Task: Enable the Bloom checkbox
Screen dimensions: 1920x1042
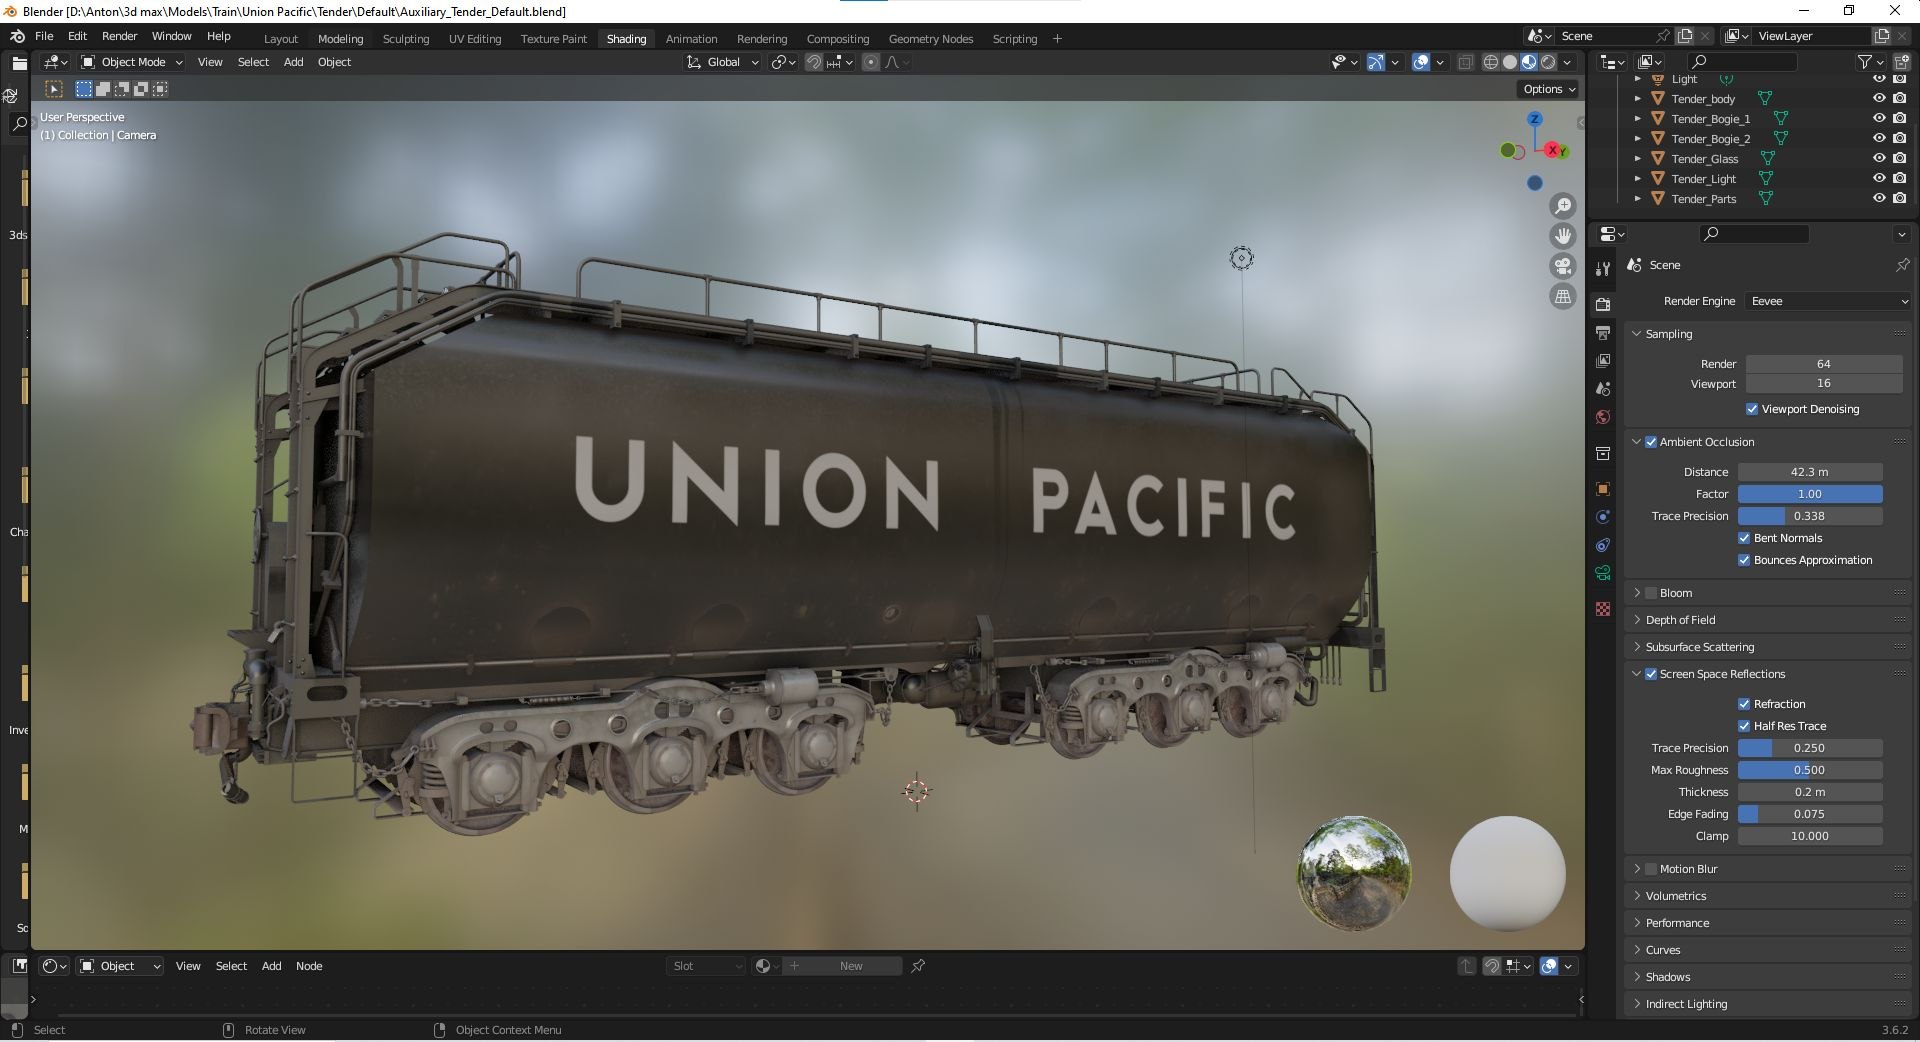Action: coord(1651,593)
